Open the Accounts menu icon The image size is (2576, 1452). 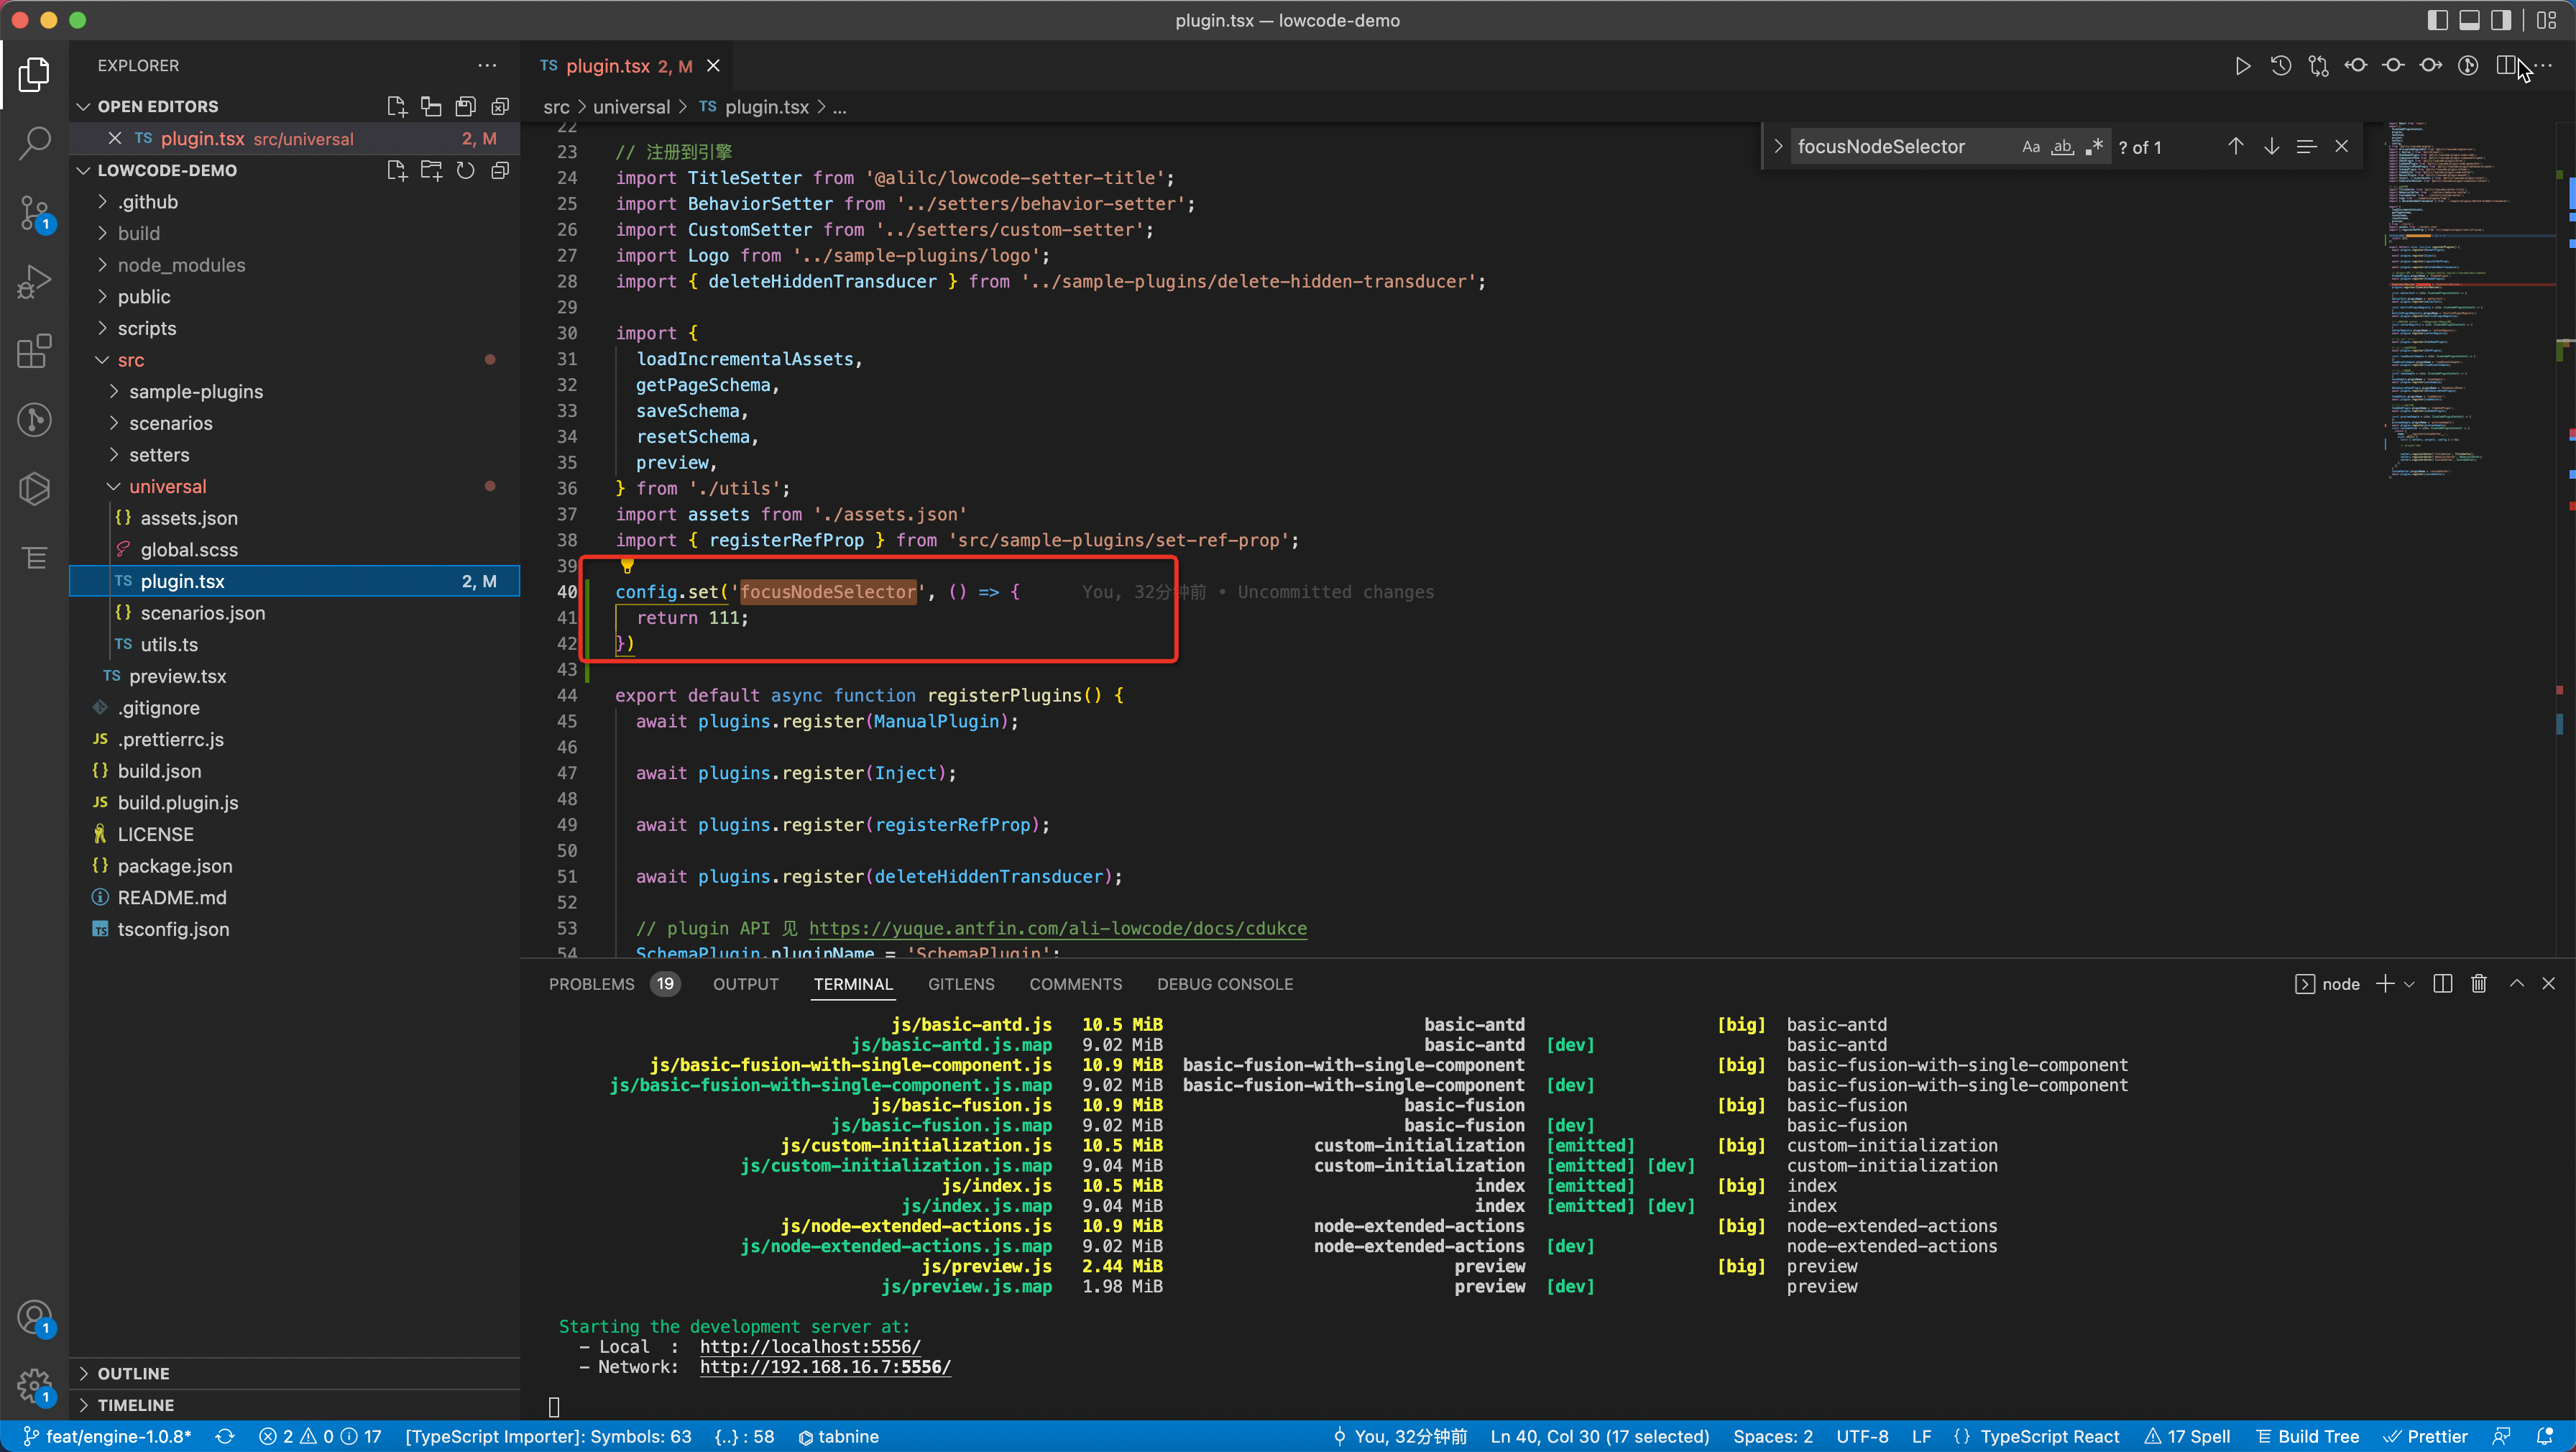(34, 1317)
